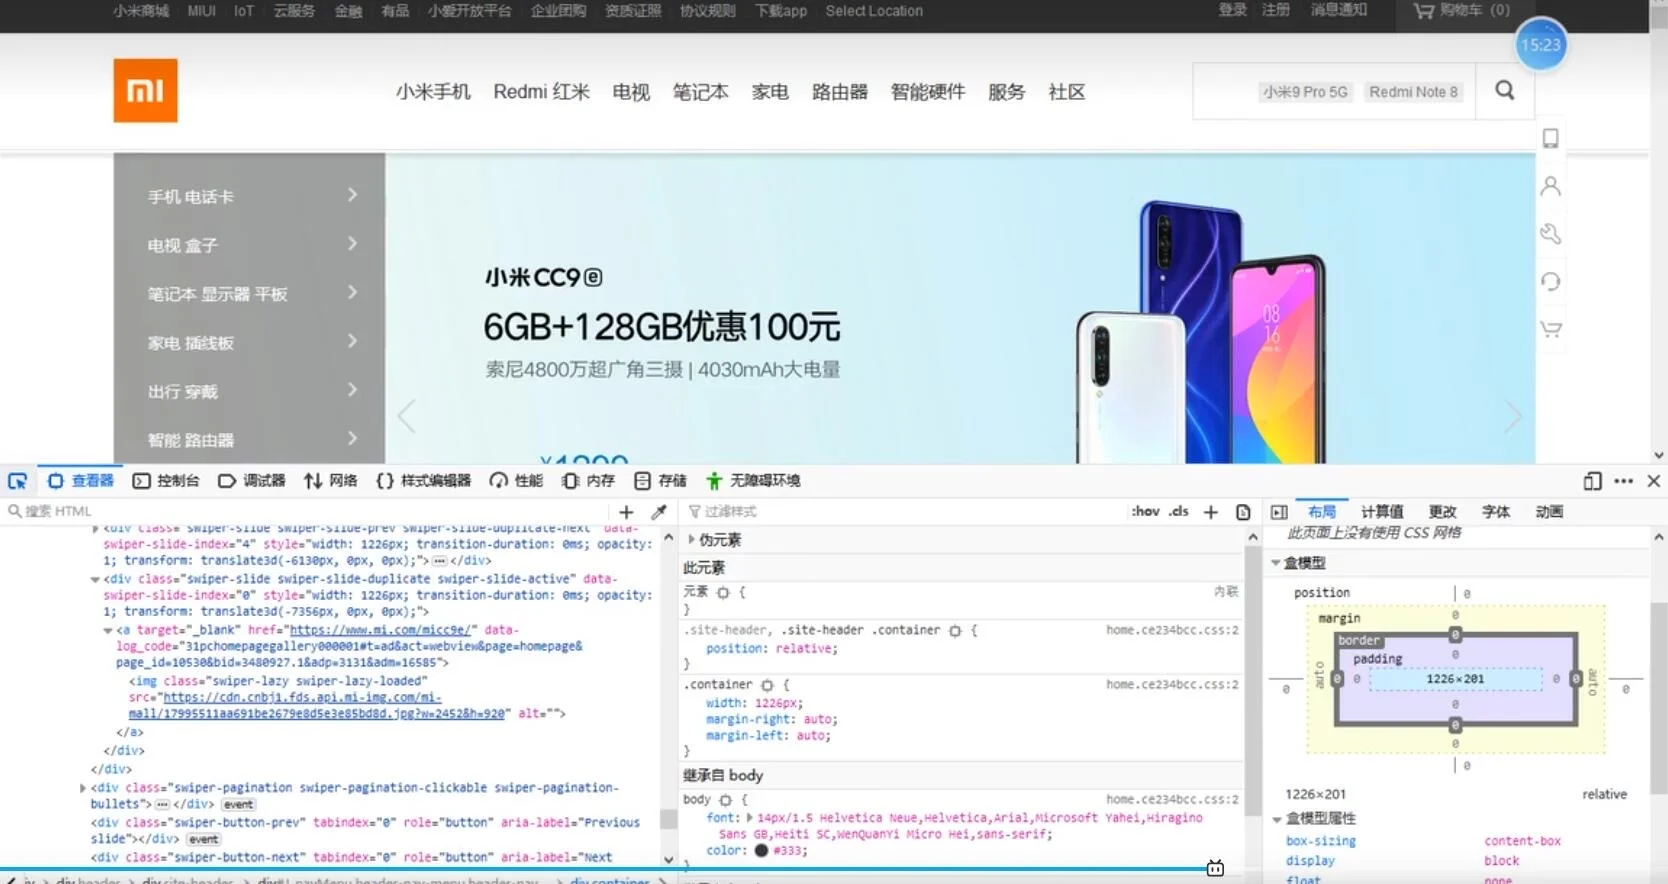The image size is (1668, 884).
Task: Open 购物车 shopping cart link
Action: (x=1461, y=11)
